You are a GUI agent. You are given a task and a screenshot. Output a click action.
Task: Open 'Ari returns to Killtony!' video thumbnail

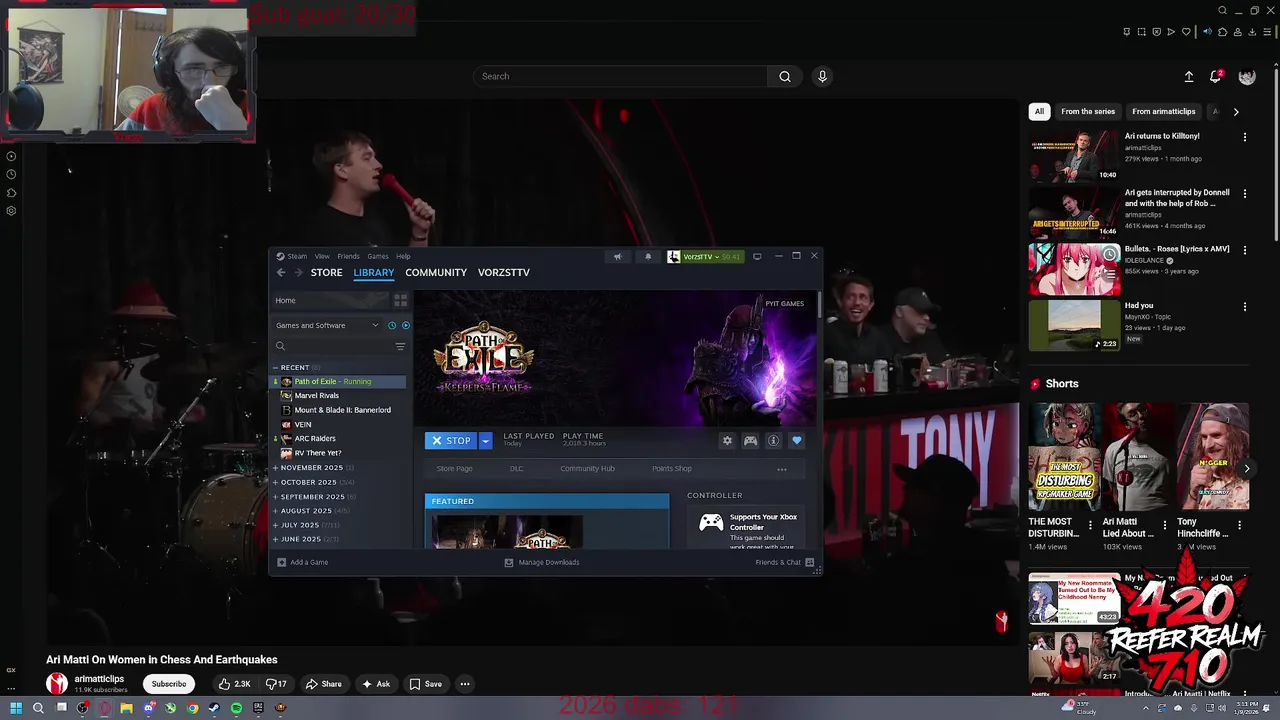[x=1075, y=155]
